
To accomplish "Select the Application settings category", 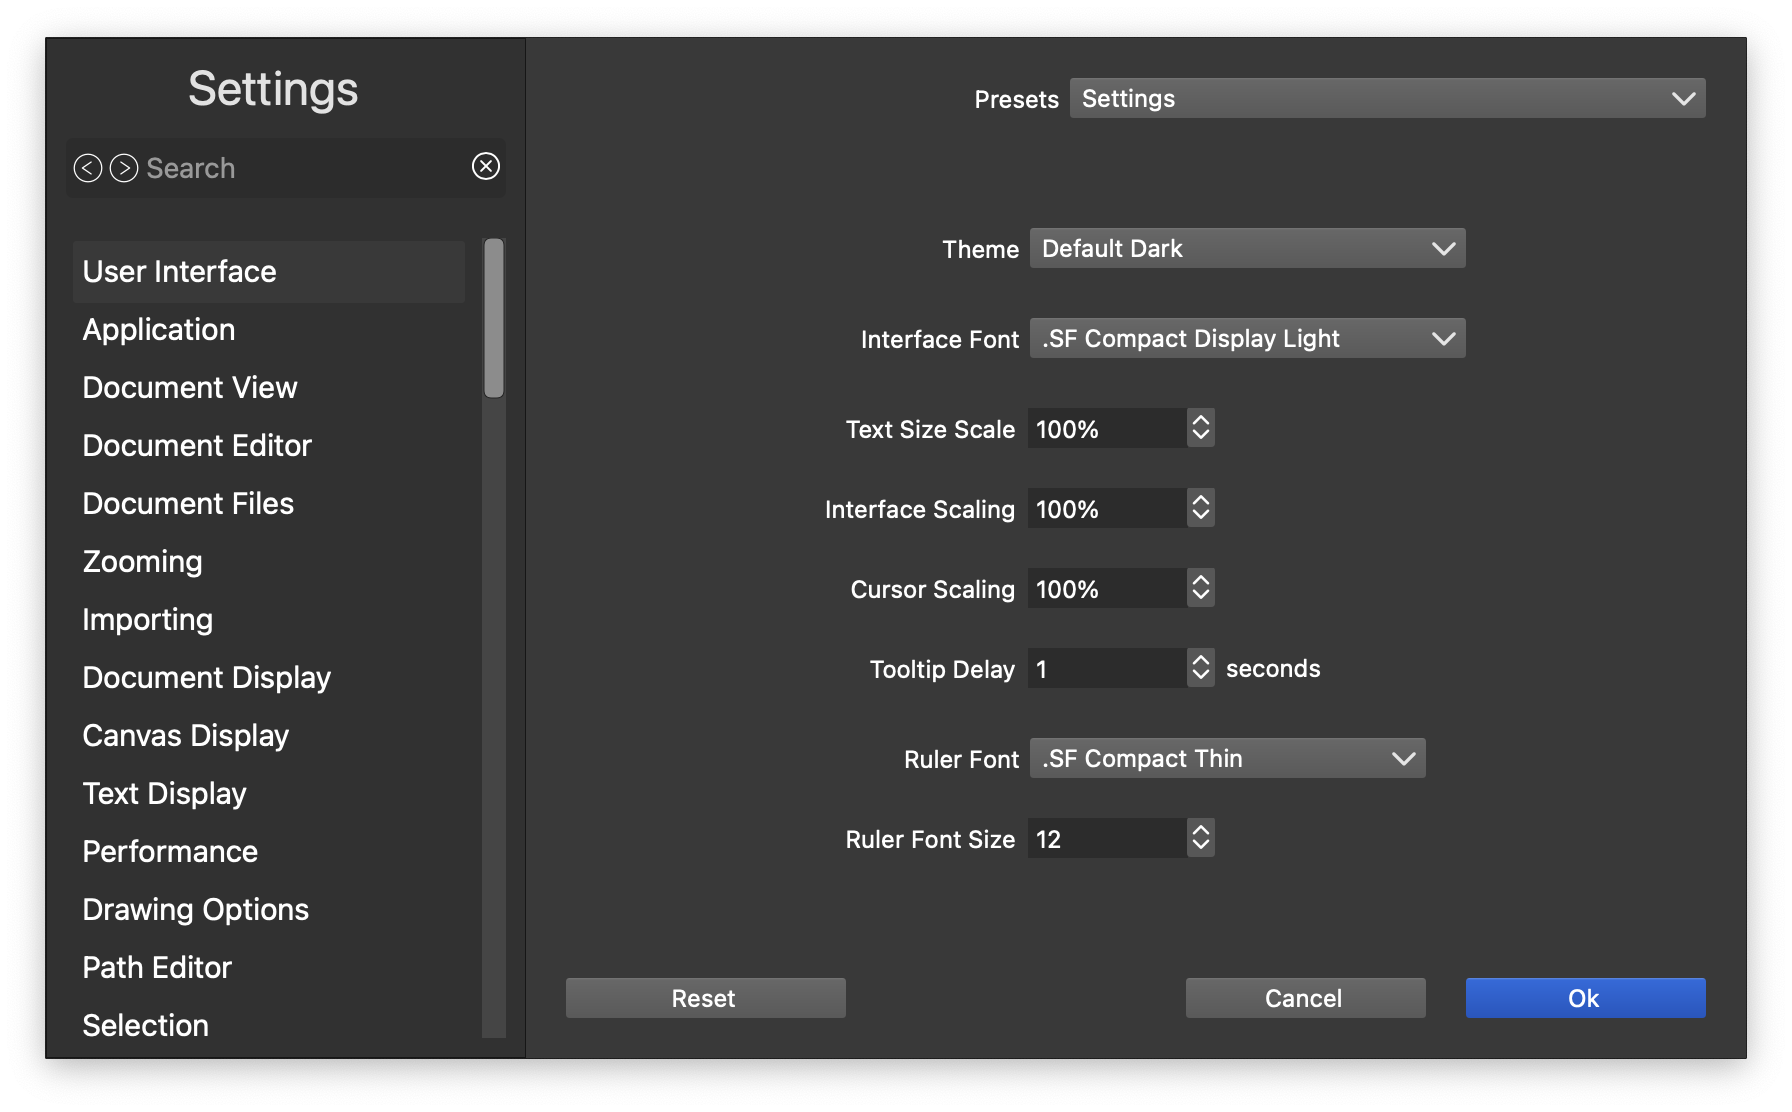I will click(x=159, y=330).
